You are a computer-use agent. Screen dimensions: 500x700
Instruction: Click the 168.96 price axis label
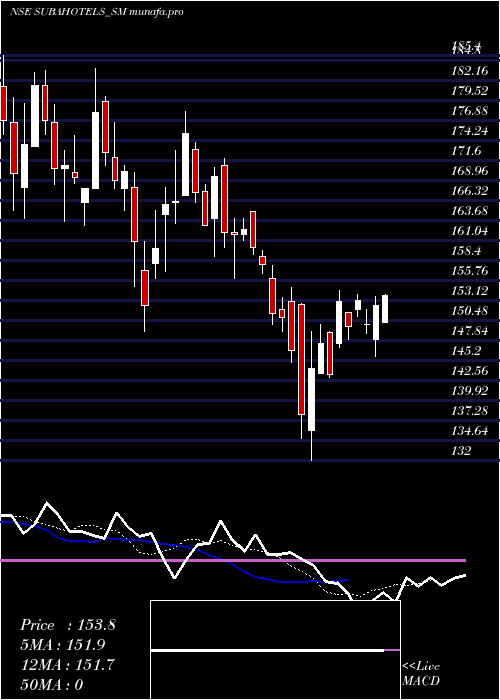click(x=470, y=171)
